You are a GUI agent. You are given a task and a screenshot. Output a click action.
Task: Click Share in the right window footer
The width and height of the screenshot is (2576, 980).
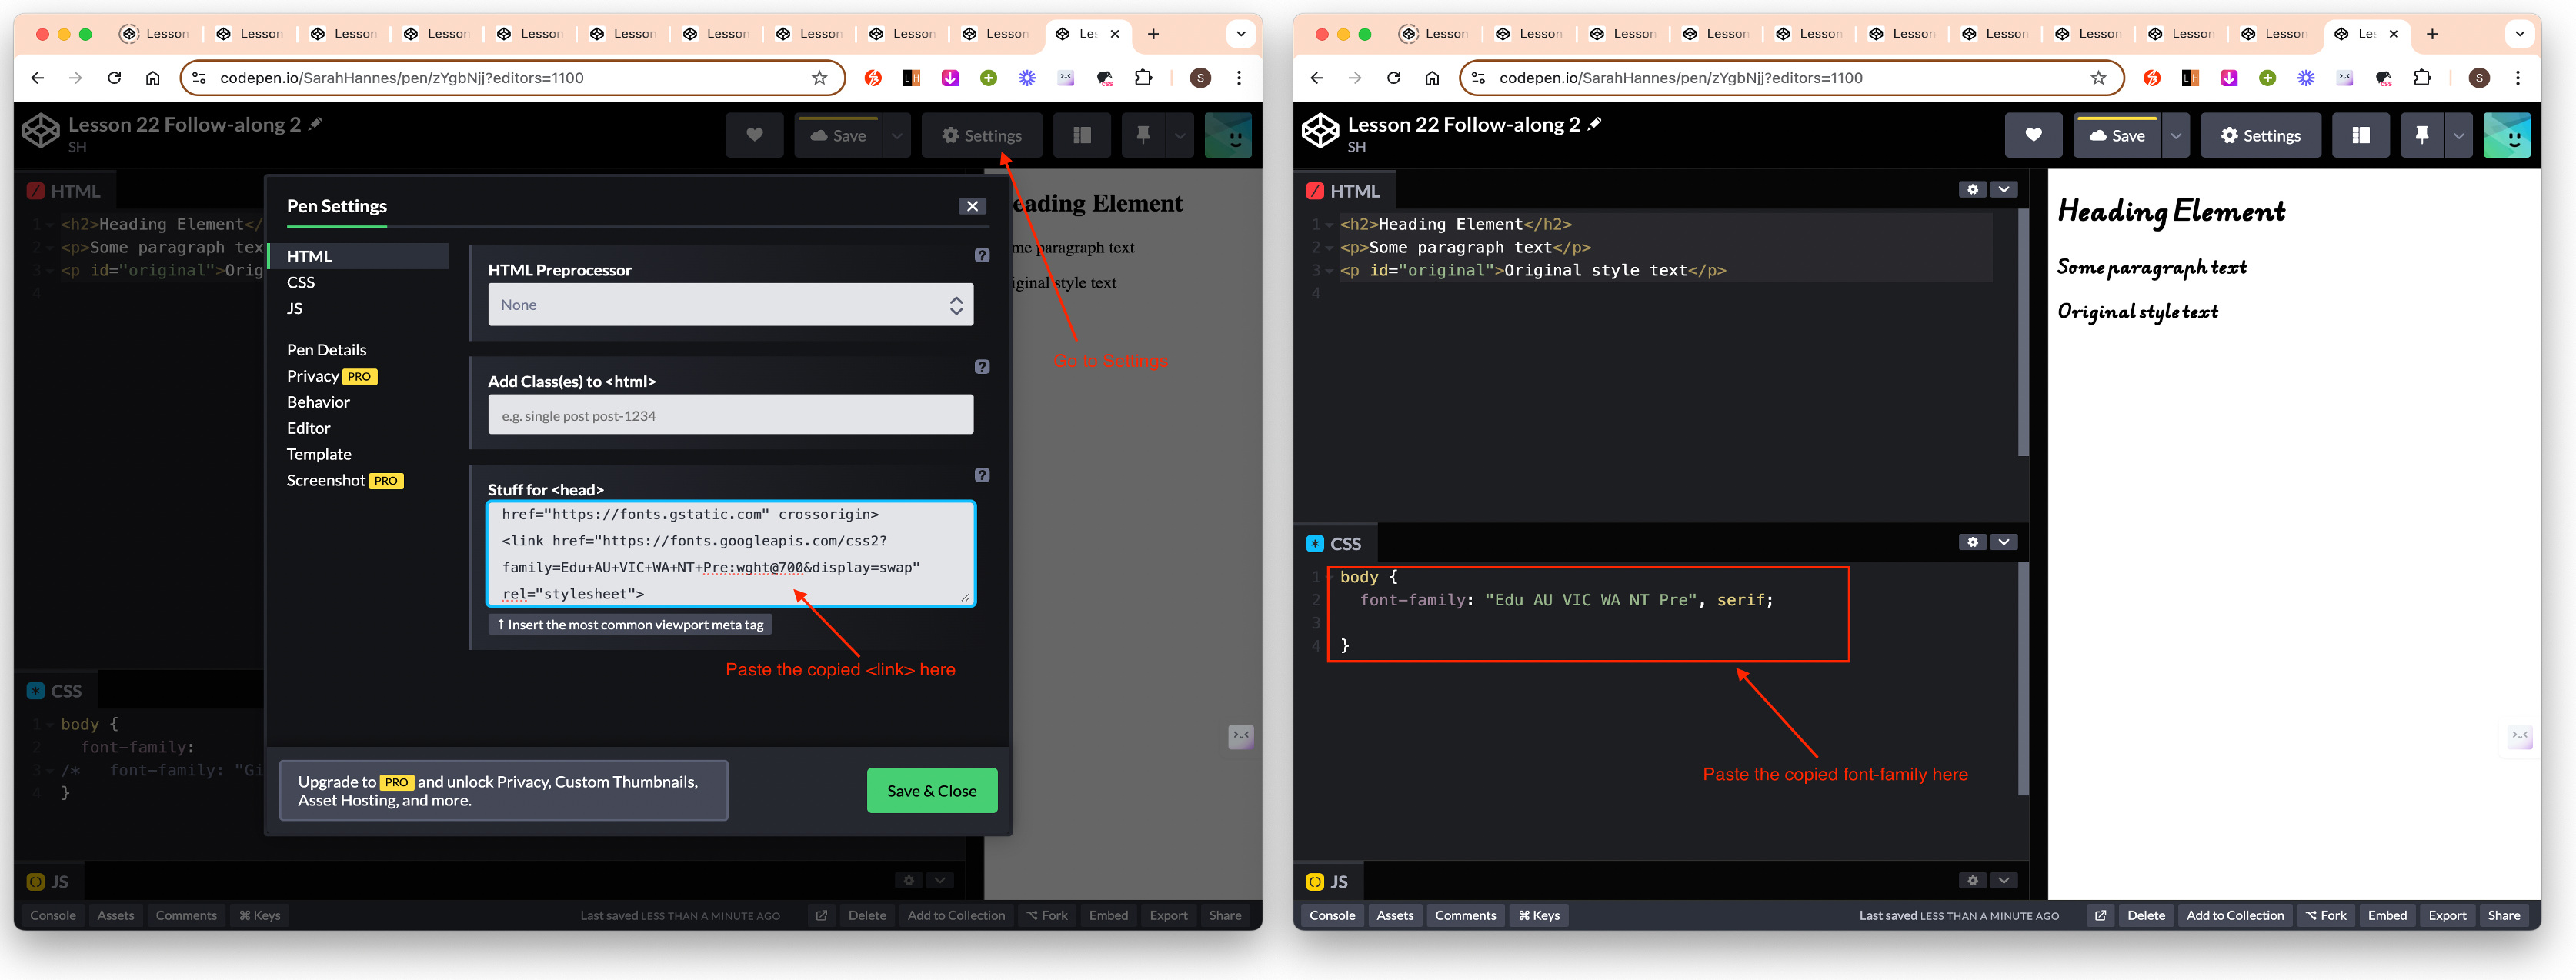[2504, 915]
